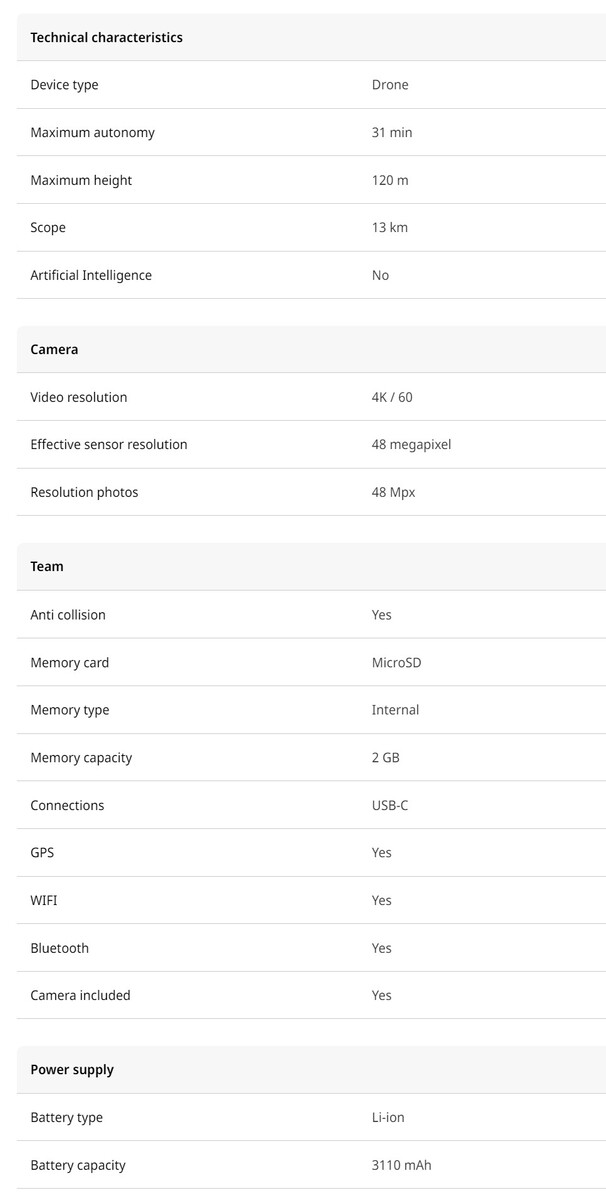Click the Bluetooth row label
The image size is (606, 1200).
59,948
